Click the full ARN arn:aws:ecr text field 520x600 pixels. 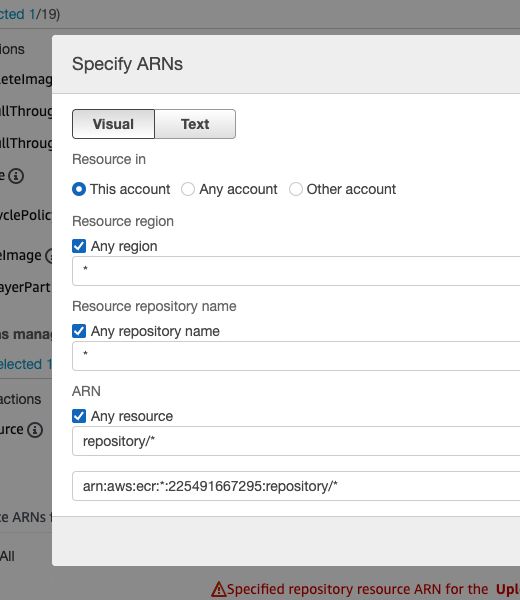[x=296, y=486]
